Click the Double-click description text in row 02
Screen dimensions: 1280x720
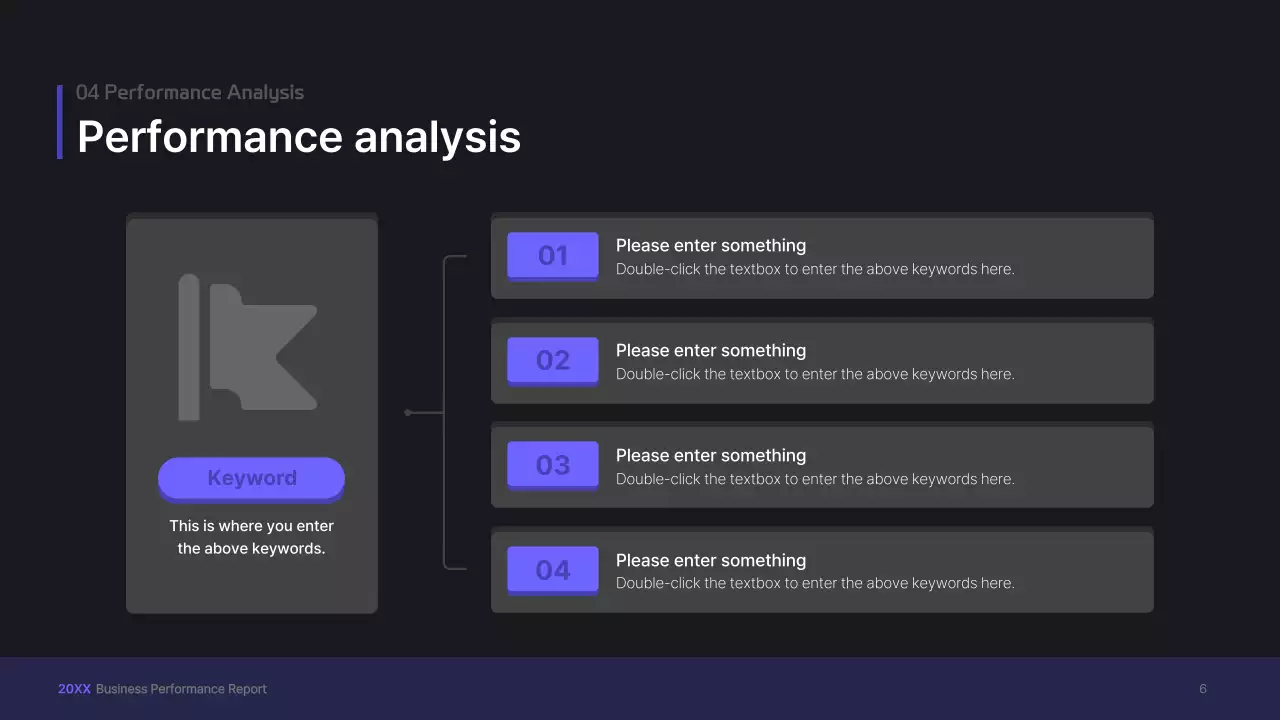pos(815,374)
